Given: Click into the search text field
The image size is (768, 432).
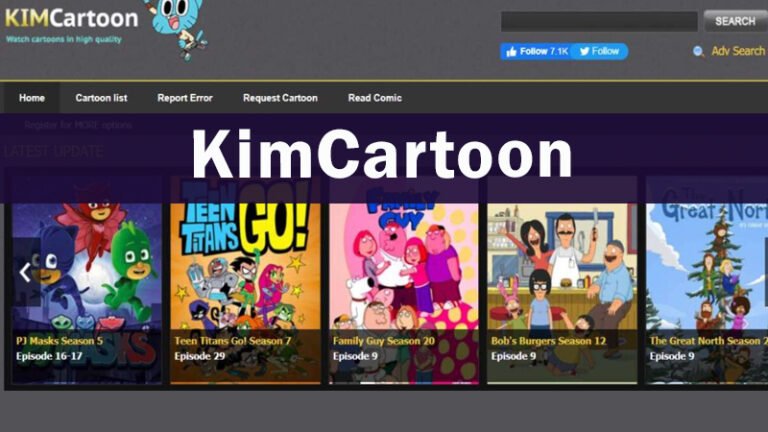Looking at the screenshot, I should tap(599, 22).
